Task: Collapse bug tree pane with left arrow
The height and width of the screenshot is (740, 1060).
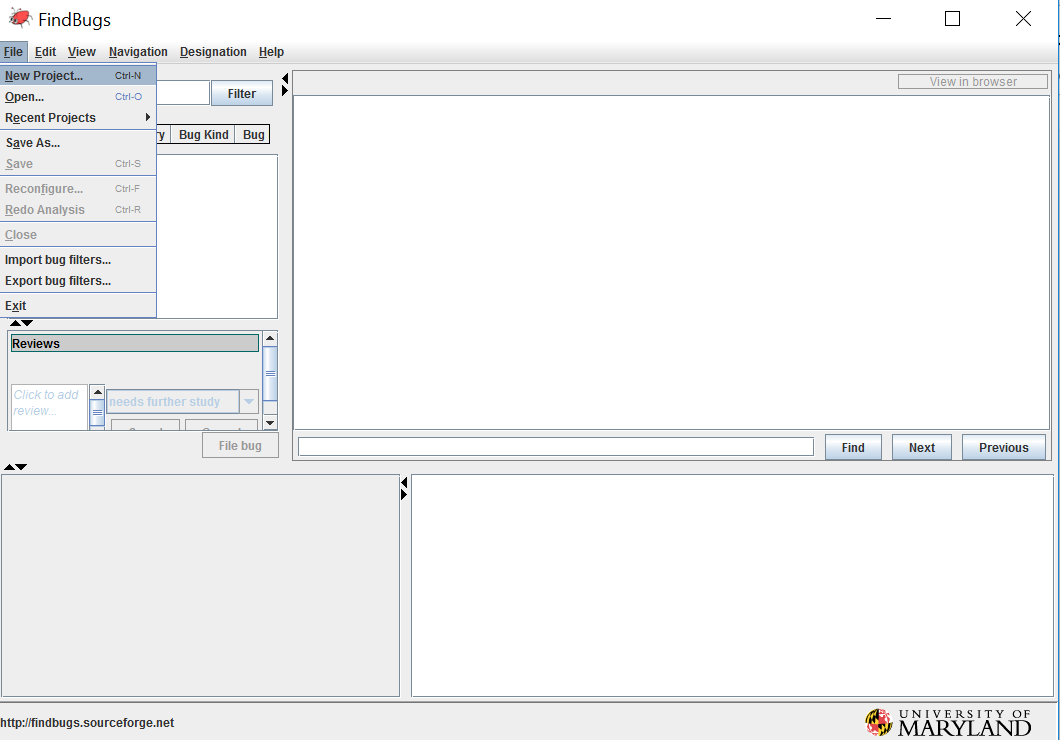Action: [x=285, y=78]
